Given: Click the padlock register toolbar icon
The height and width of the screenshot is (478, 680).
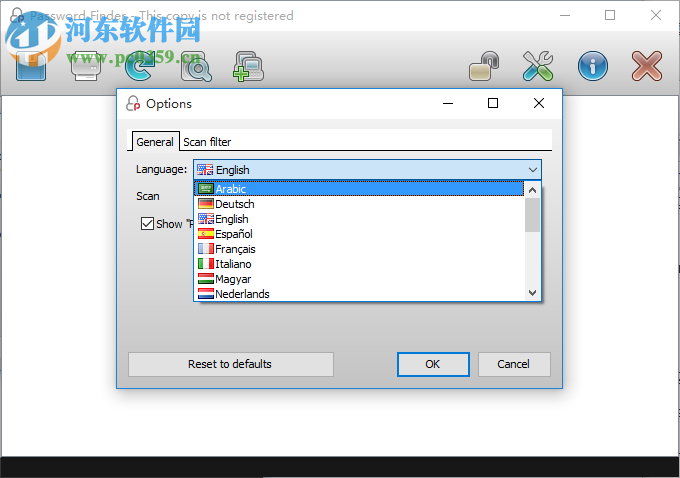Looking at the screenshot, I should [x=484, y=66].
